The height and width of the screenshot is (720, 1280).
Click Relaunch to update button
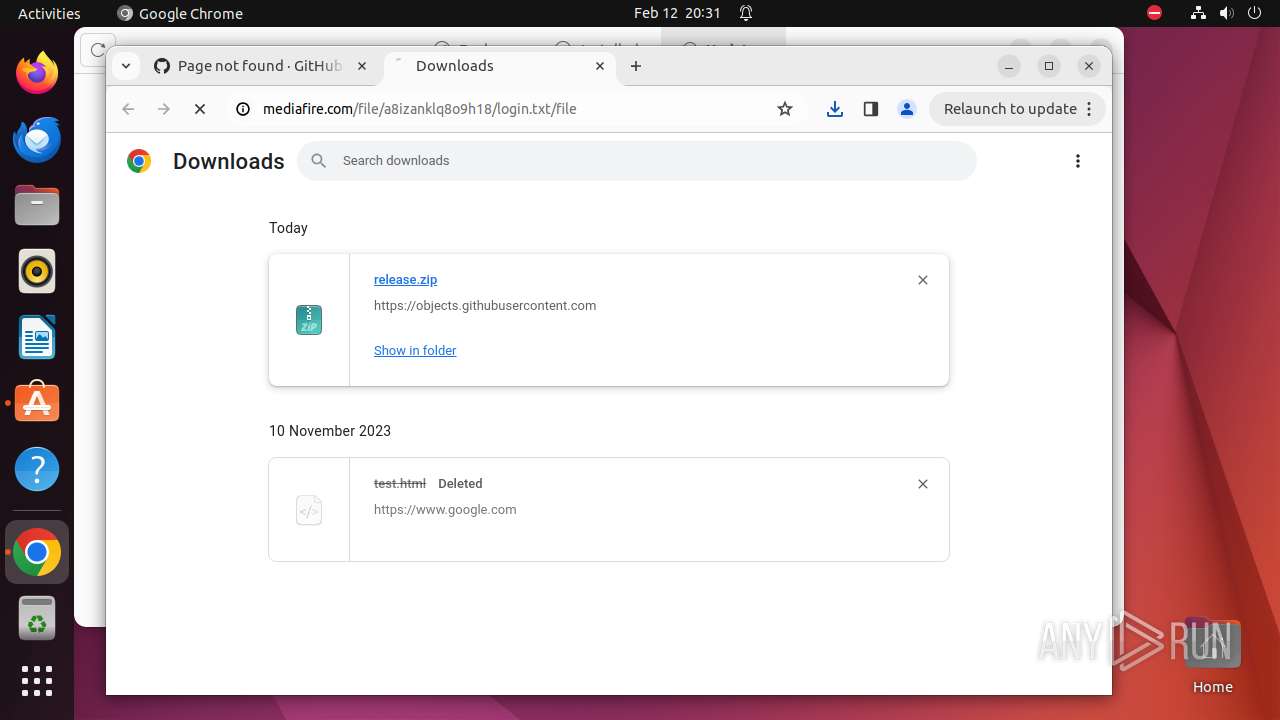click(x=1018, y=109)
